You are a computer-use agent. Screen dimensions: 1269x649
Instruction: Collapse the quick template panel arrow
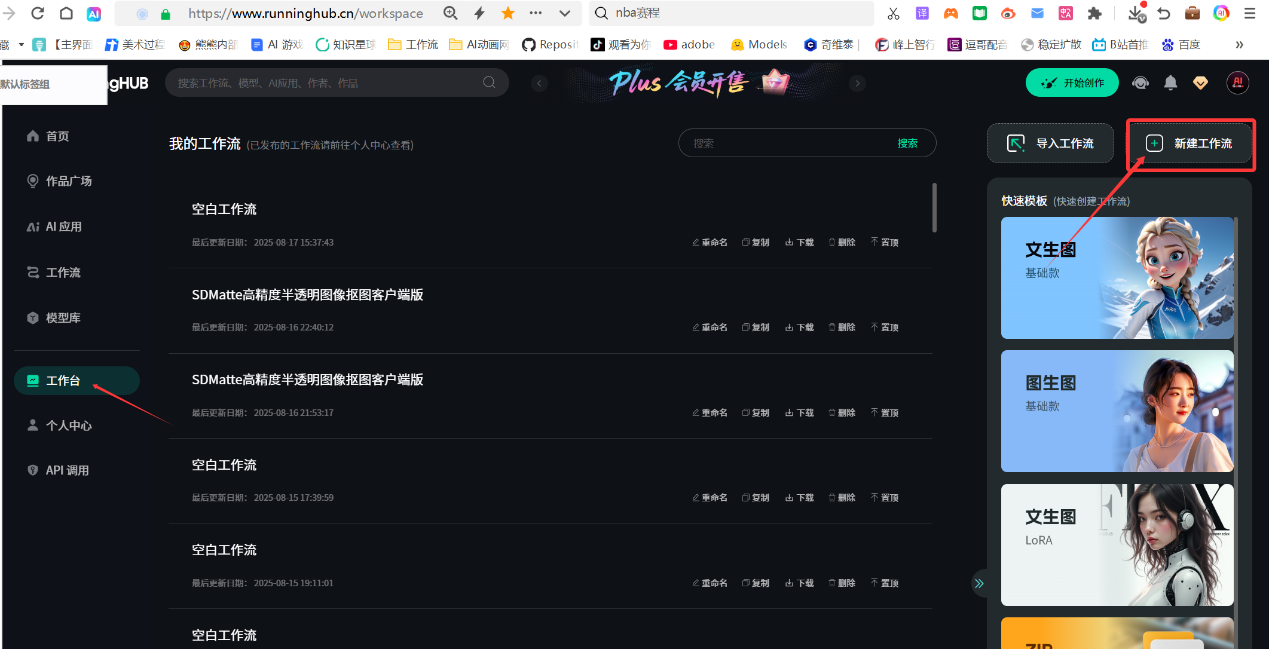[979, 583]
